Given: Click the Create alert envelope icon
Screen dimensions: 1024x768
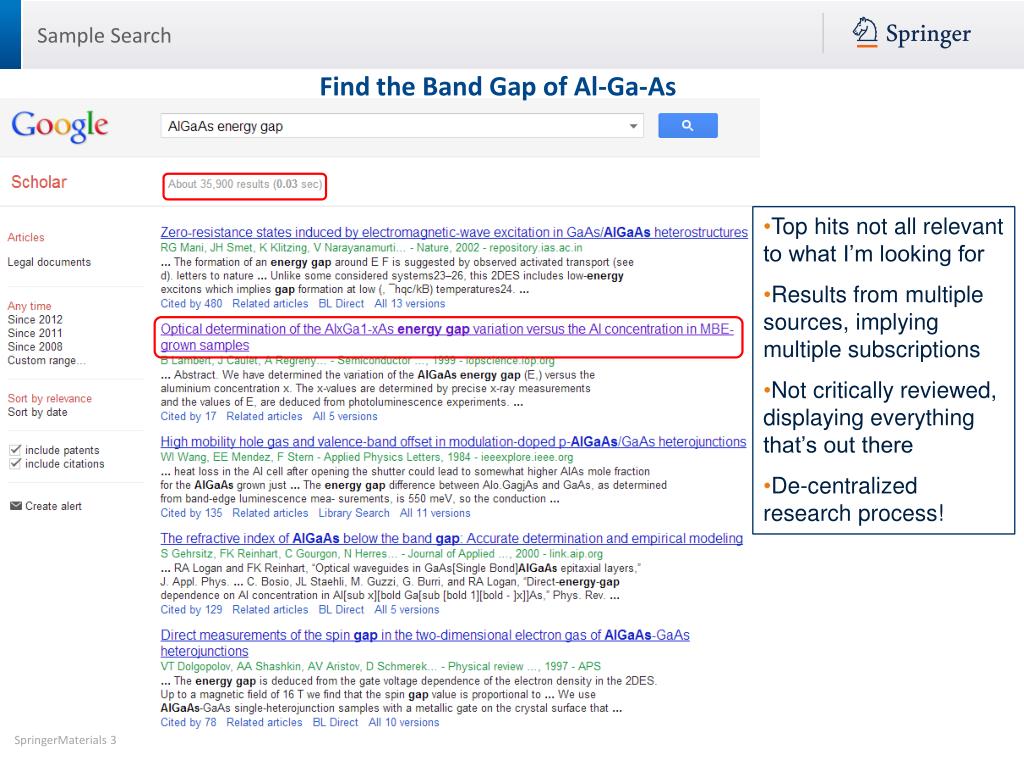Looking at the screenshot, I should [x=16, y=506].
